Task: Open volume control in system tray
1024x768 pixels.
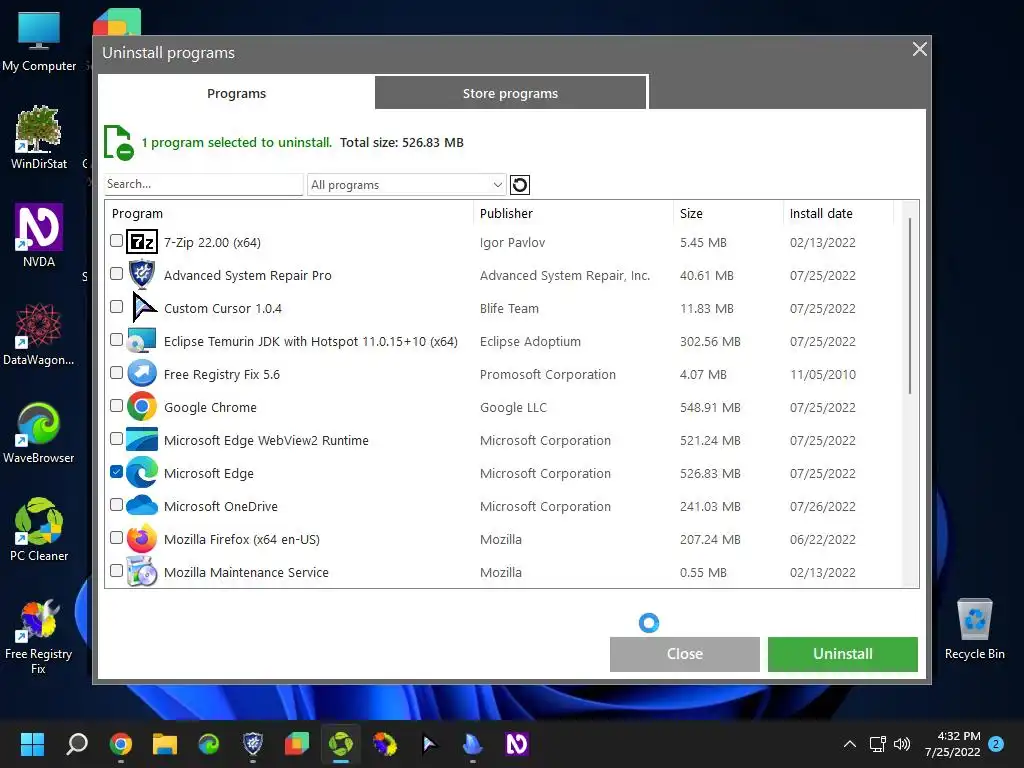Action: (x=902, y=744)
